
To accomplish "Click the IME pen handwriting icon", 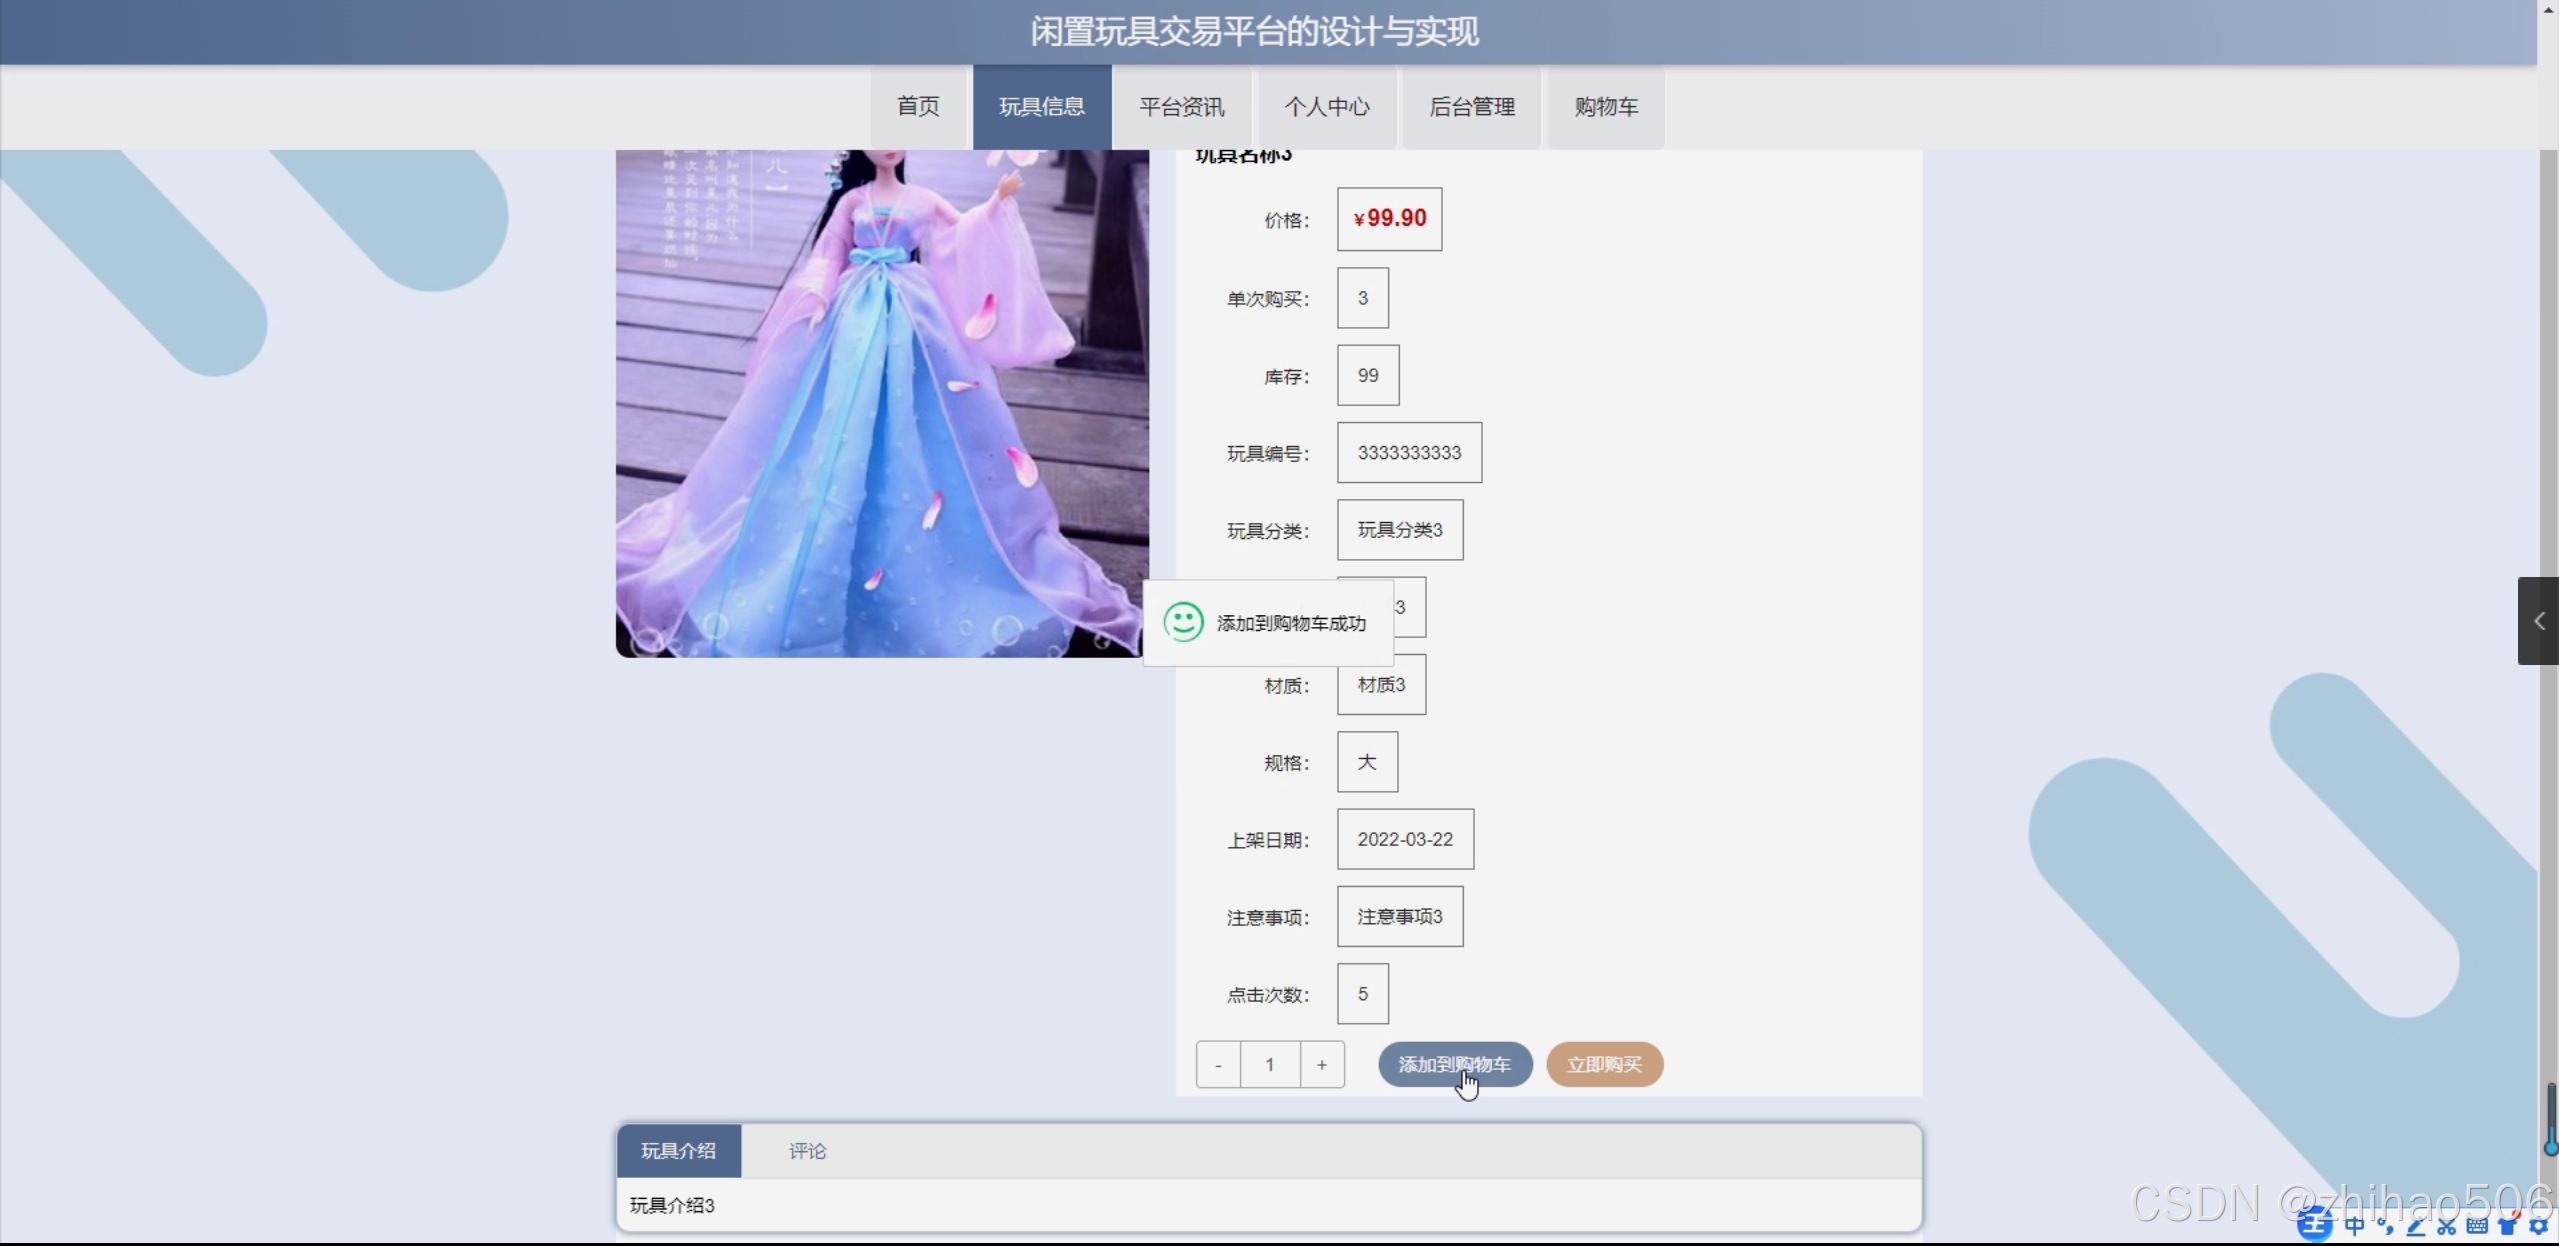I will click(x=2417, y=1226).
